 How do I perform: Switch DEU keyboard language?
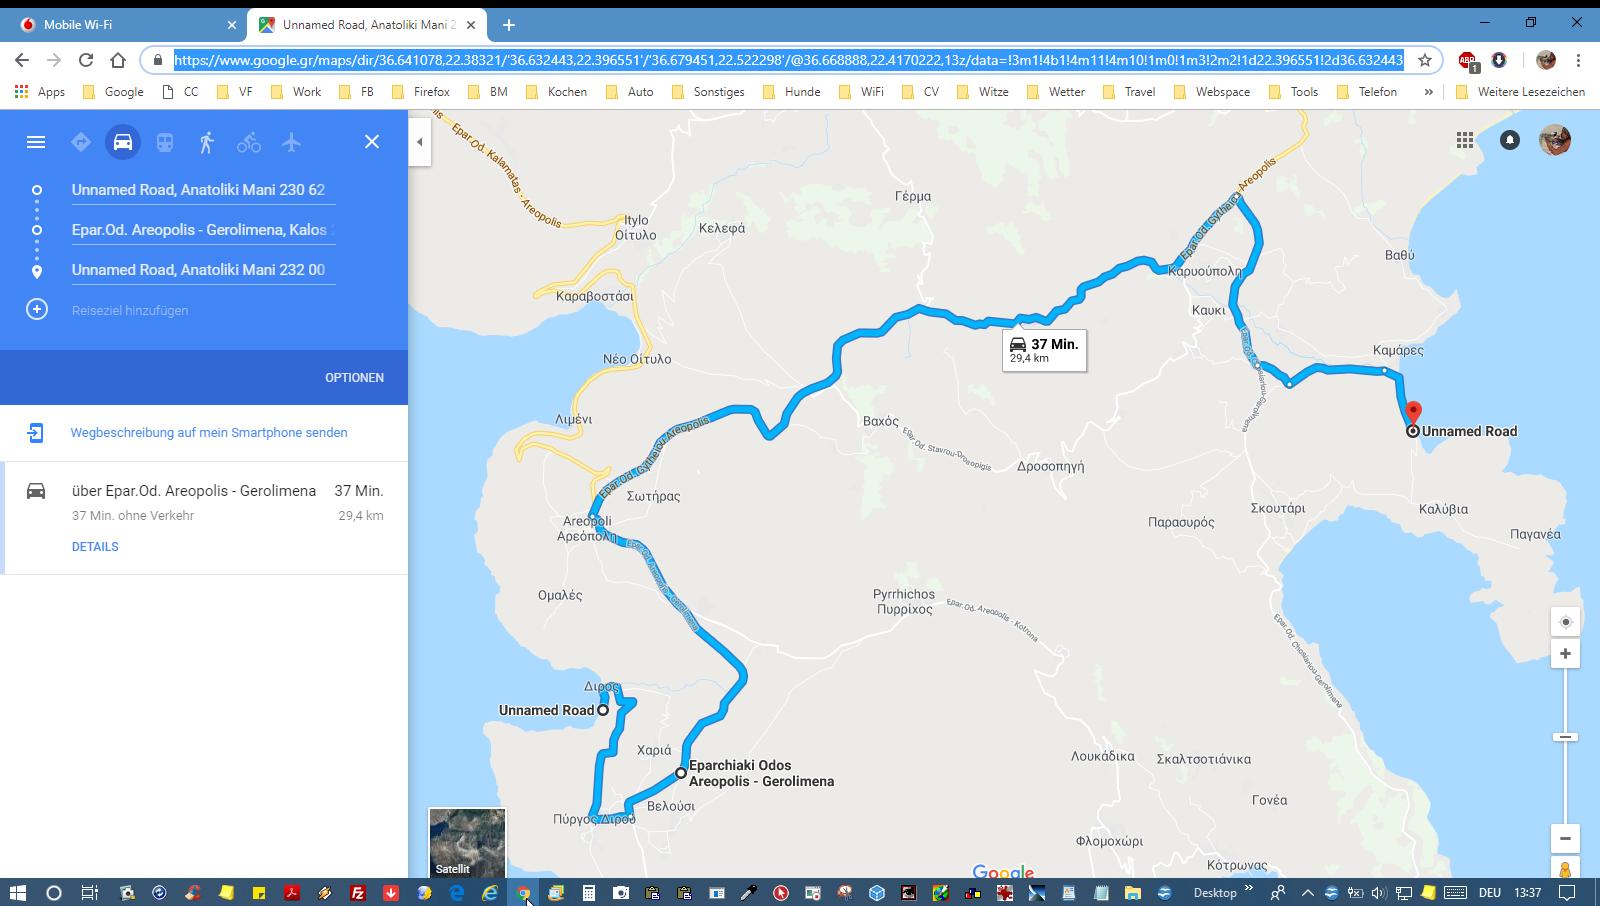point(1490,893)
